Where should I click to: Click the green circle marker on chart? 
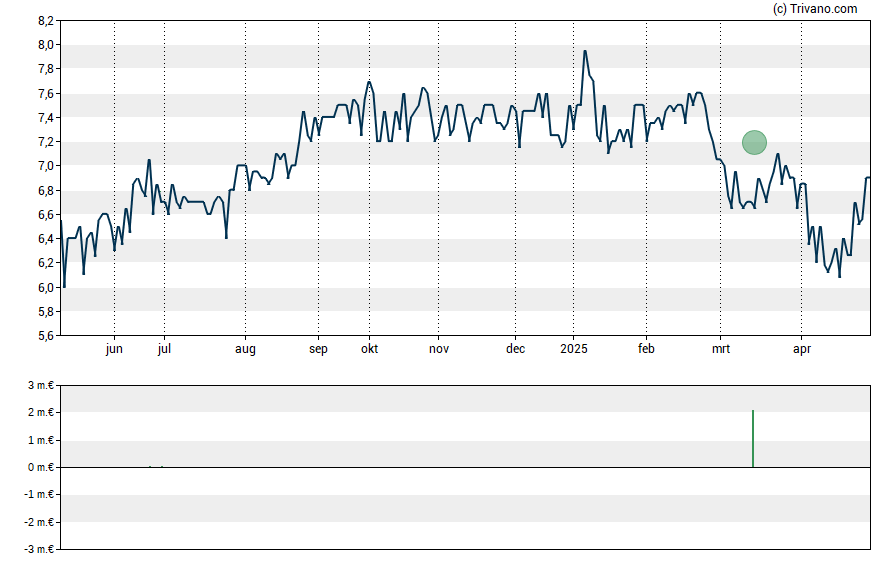click(754, 142)
